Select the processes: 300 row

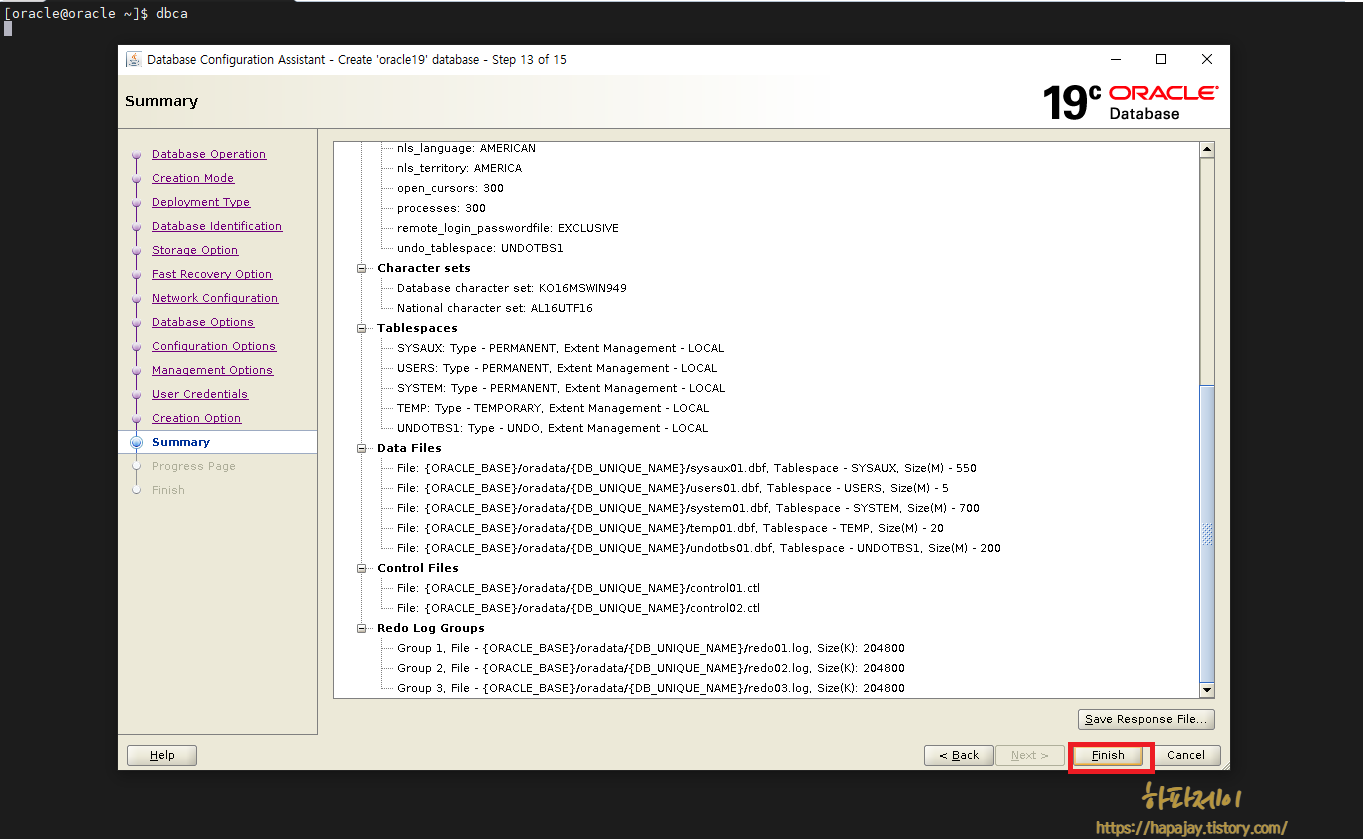[441, 208]
